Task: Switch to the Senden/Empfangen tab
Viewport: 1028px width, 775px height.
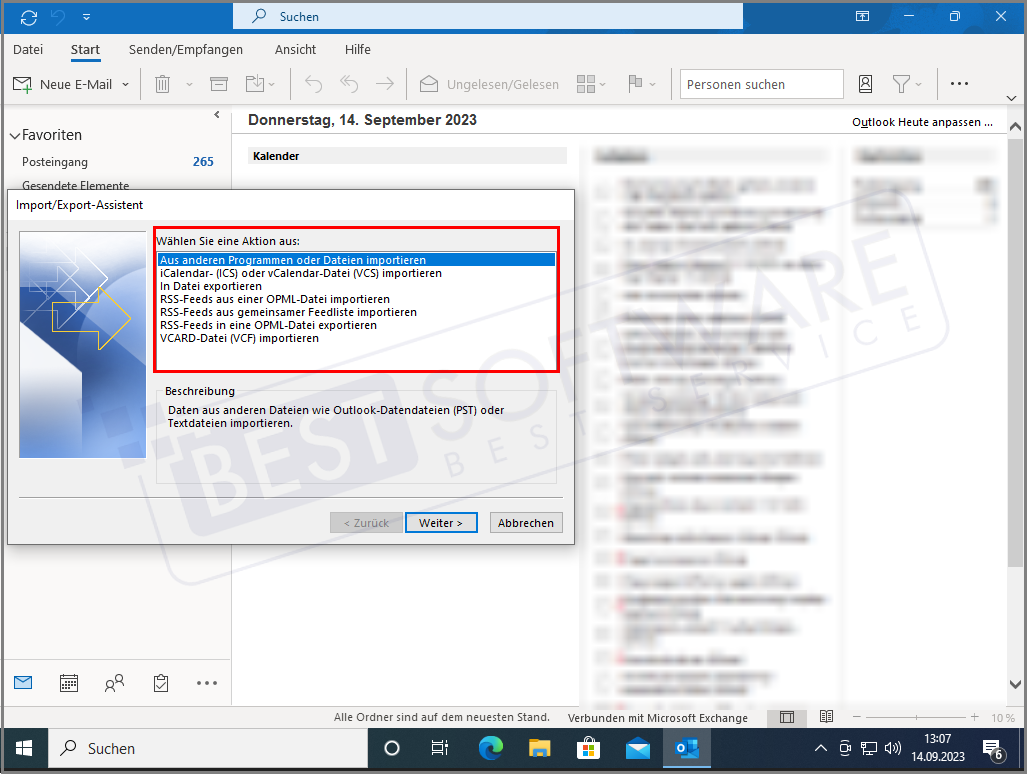Action: (185, 50)
